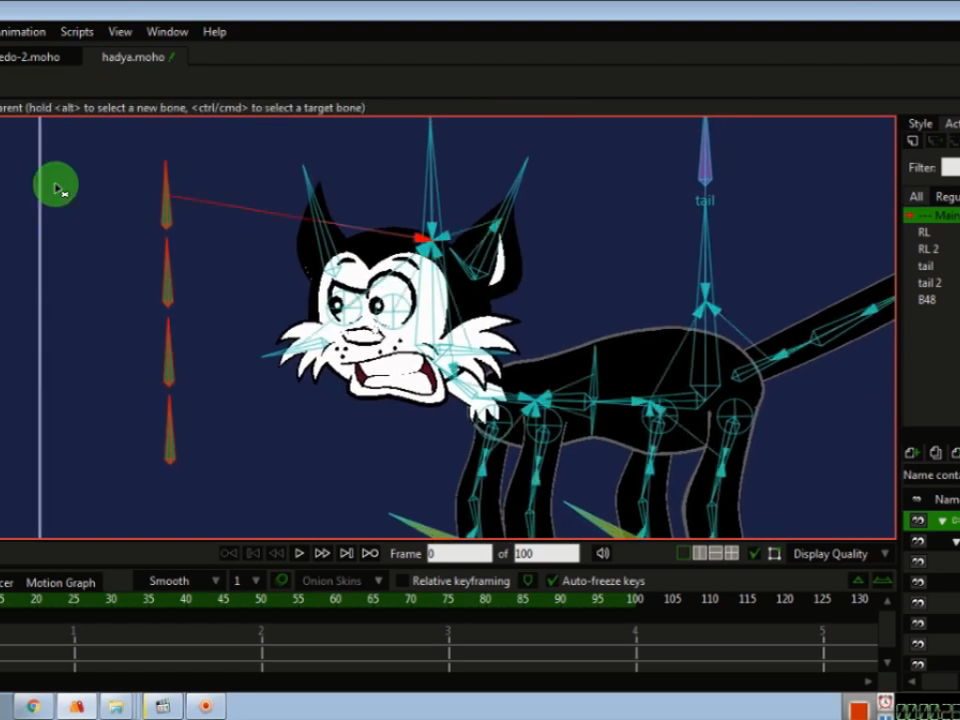Open the Scripts menu
Screen dimensions: 960x720
pos(77,32)
